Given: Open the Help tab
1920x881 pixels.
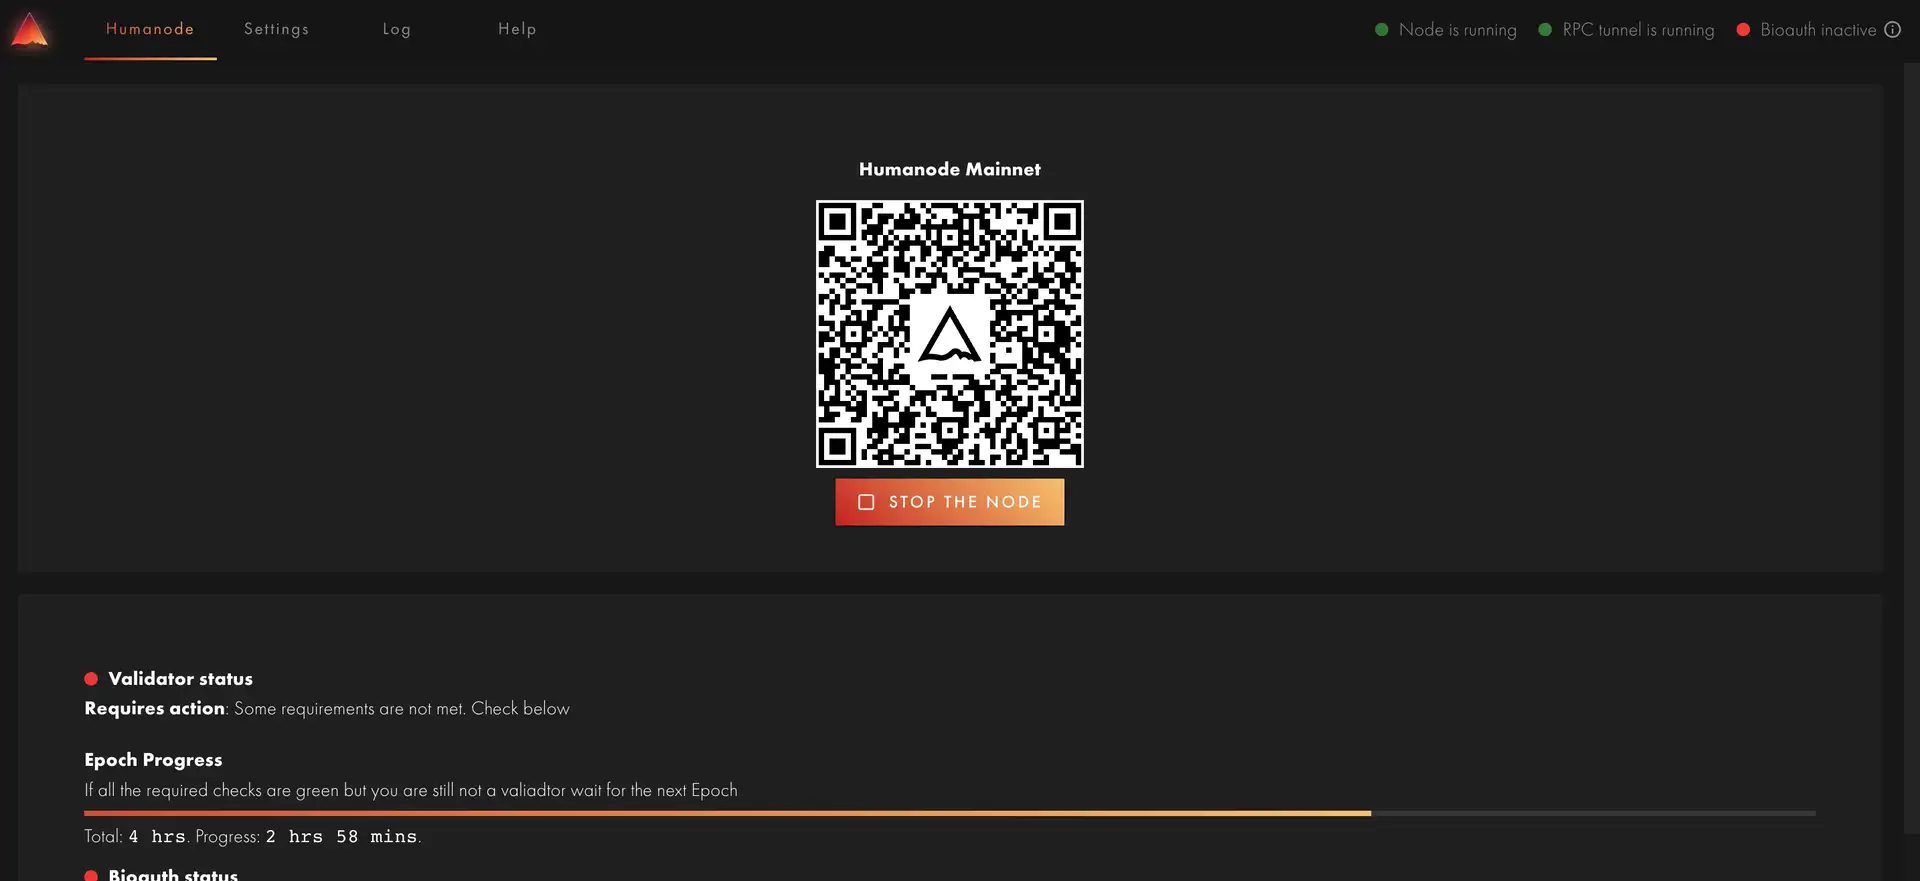Looking at the screenshot, I should (x=517, y=29).
